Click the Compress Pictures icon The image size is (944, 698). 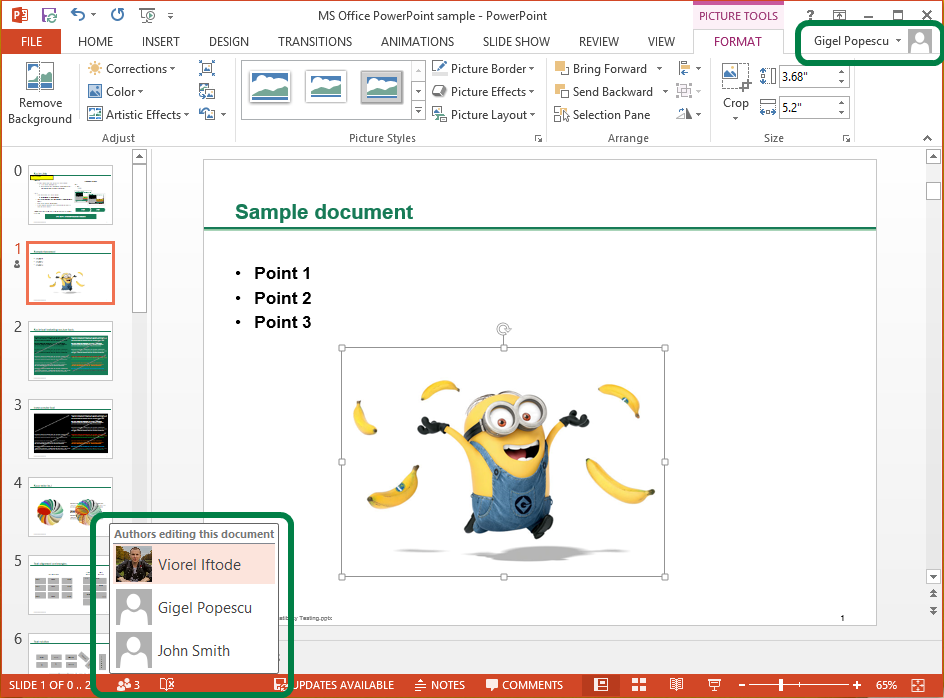pos(206,69)
